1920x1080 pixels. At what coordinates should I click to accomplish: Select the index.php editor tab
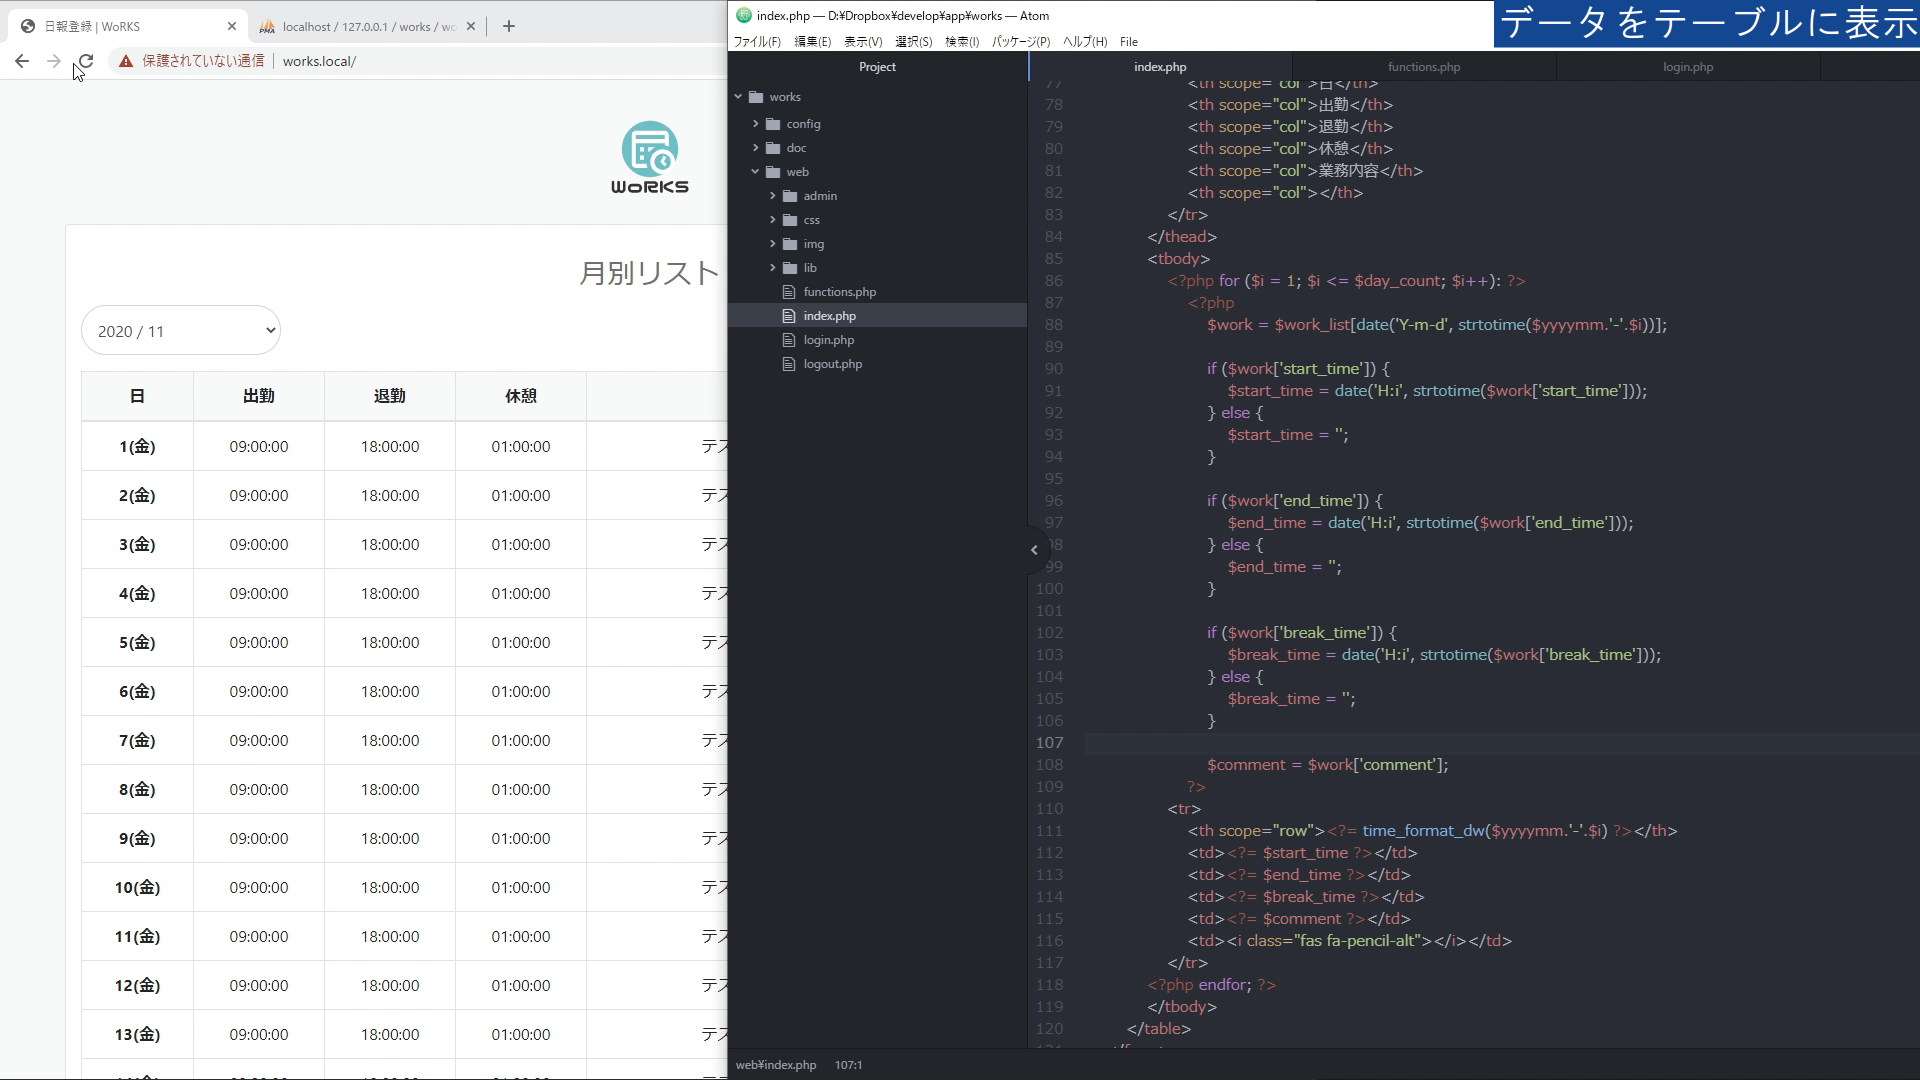(1160, 67)
